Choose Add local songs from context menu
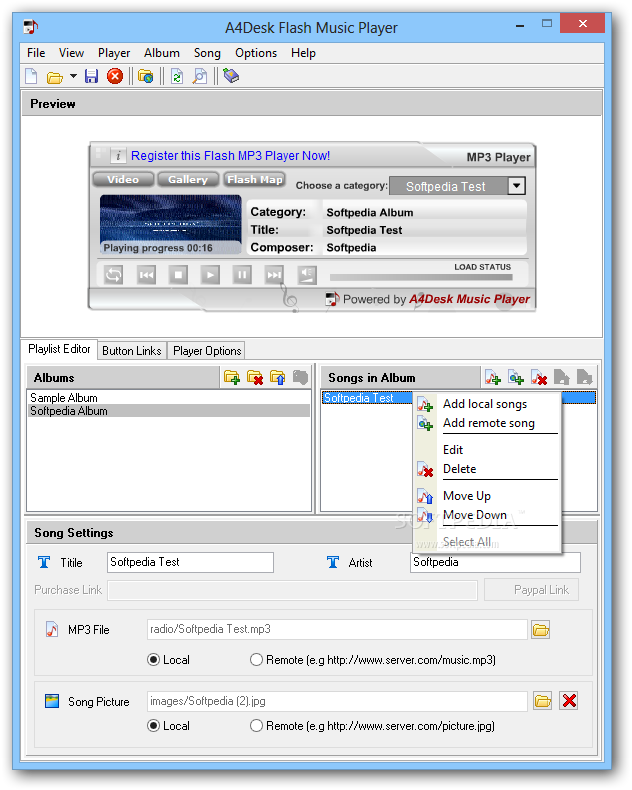This screenshot has height=790, width=632. tap(485, 404)
